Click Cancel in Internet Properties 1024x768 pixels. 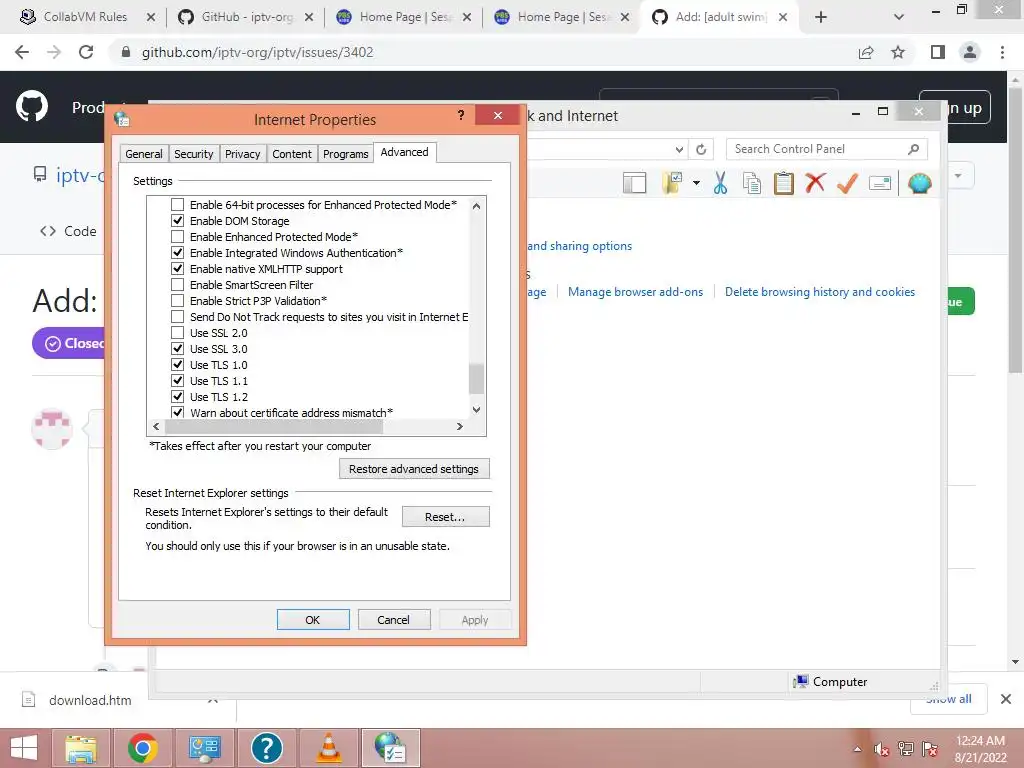point(393,620)
